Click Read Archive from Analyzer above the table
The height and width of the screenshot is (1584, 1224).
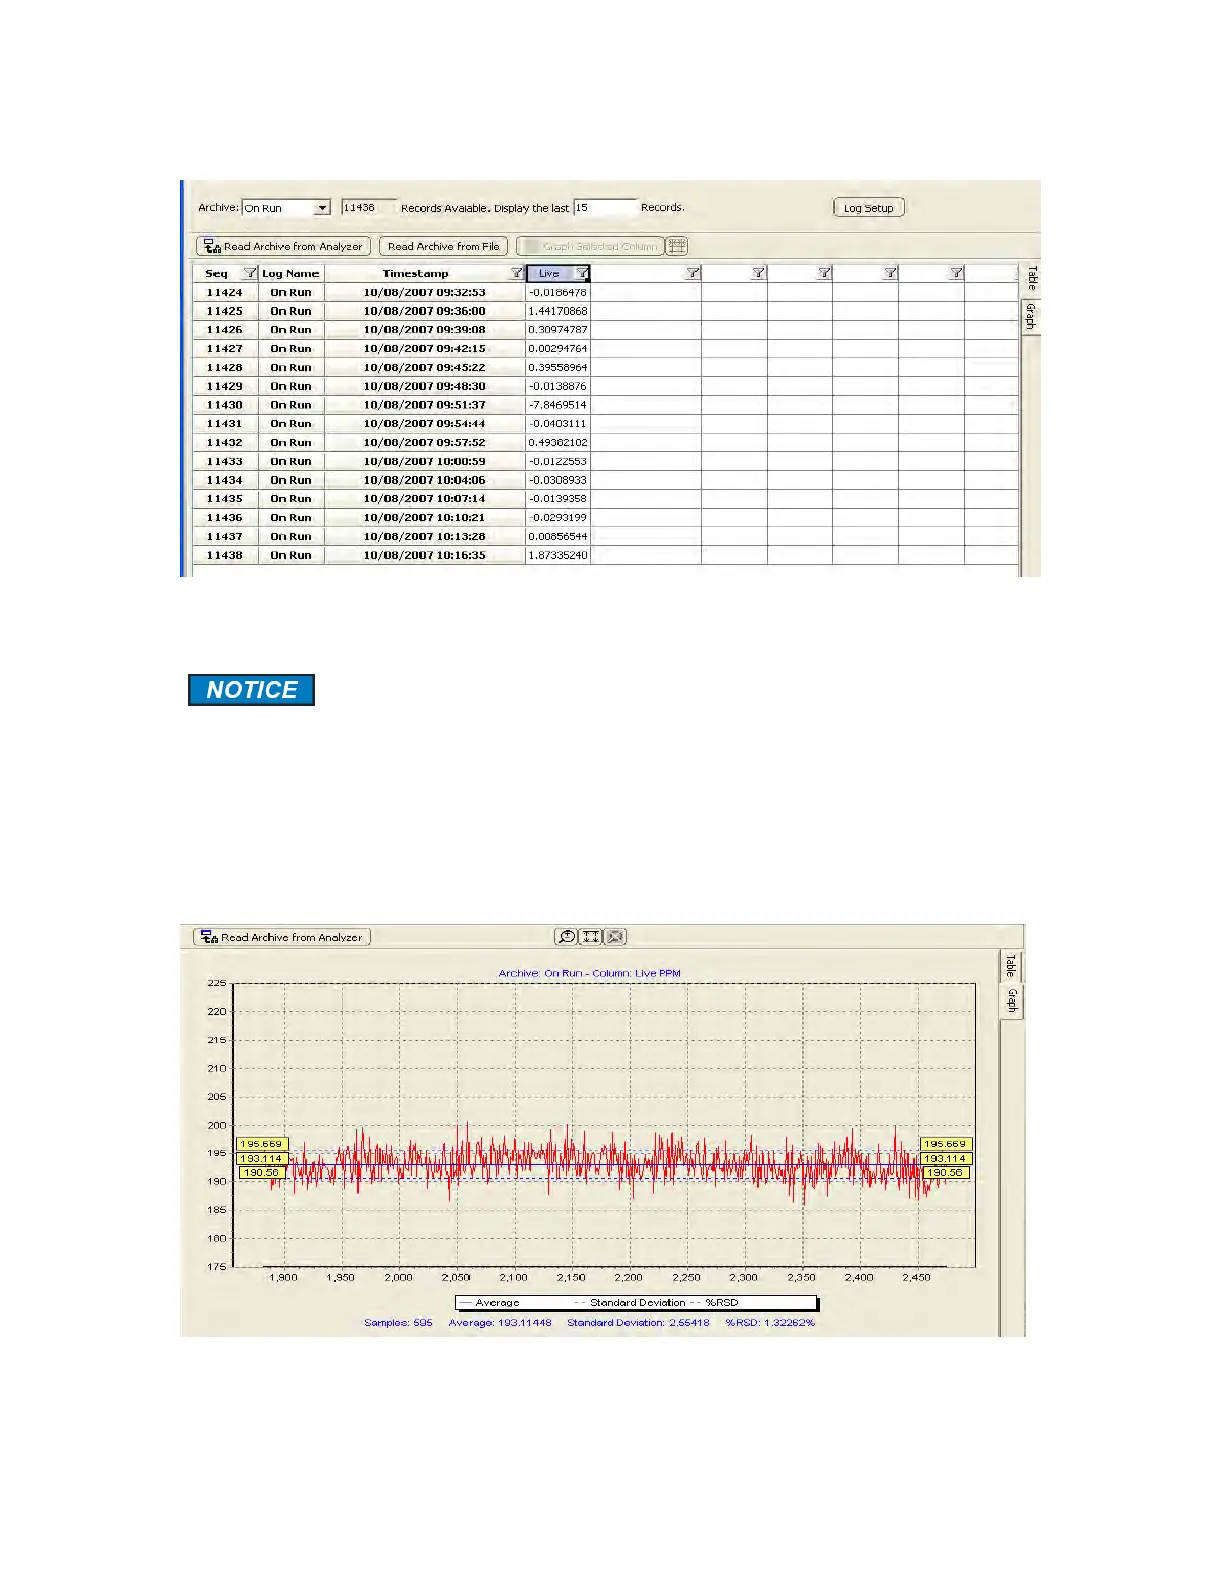[x=284, y=246]
